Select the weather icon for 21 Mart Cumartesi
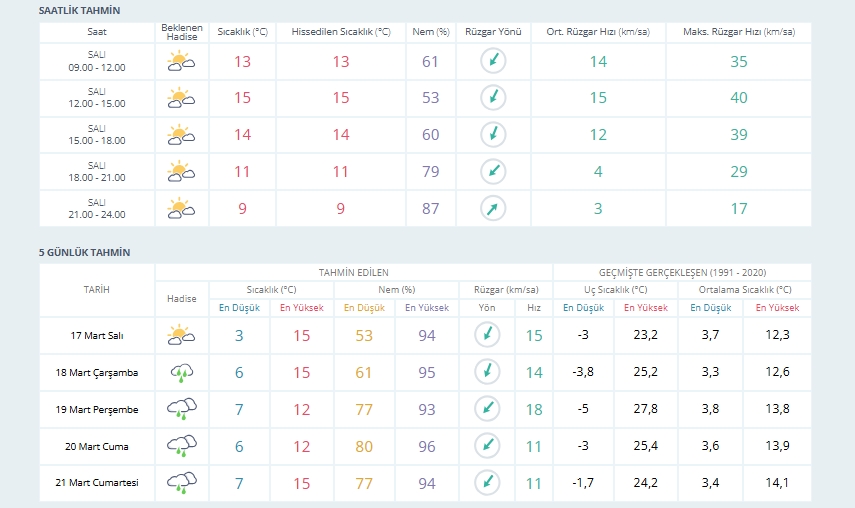Viewport: 855px width, 508px height. click(x=181, y=483)
